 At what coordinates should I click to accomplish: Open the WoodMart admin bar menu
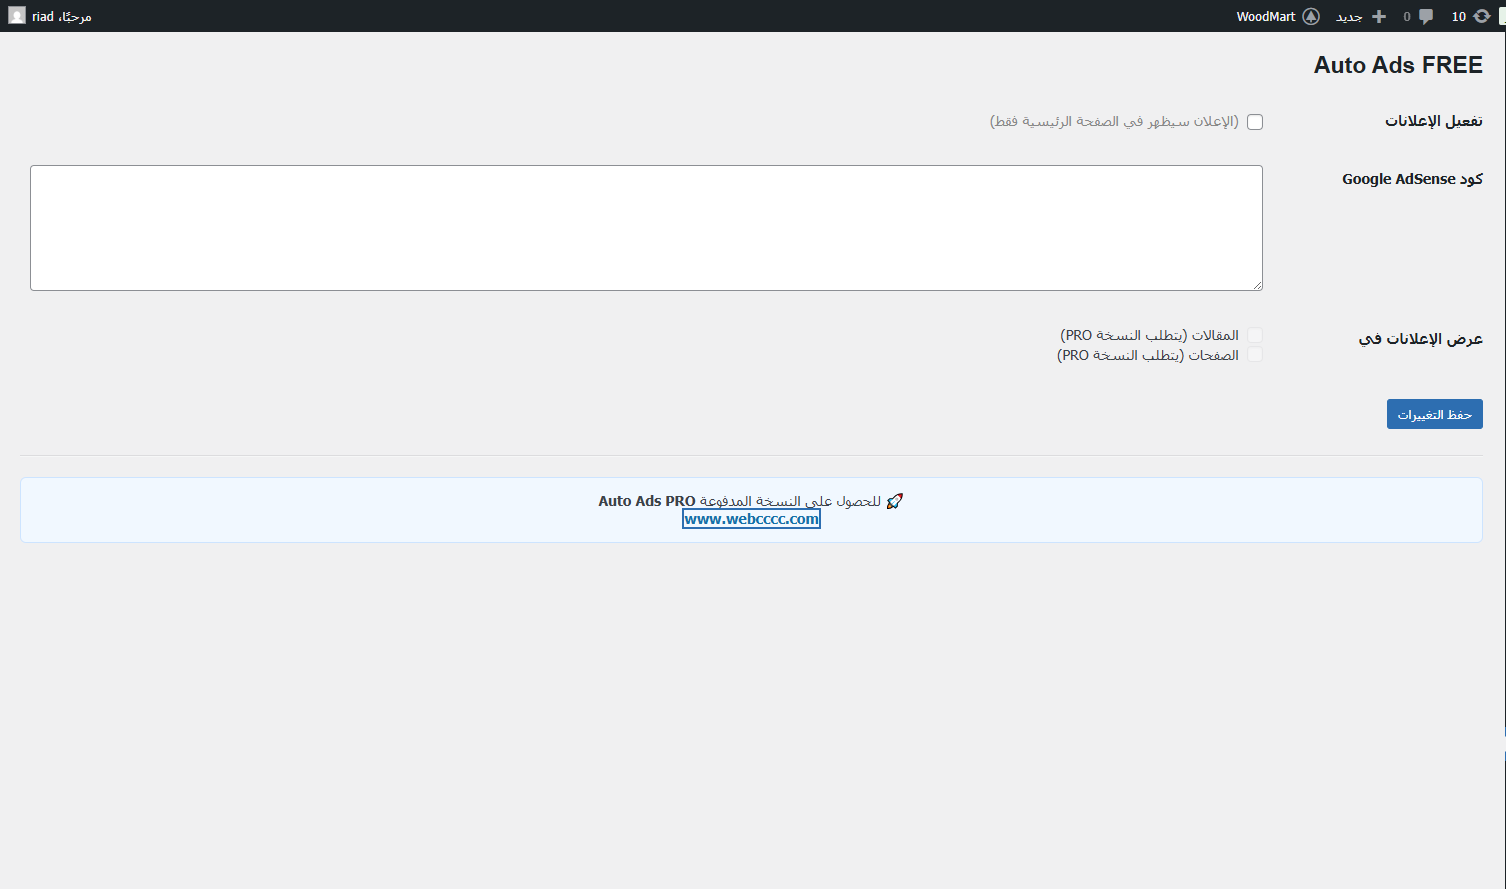1266,17
